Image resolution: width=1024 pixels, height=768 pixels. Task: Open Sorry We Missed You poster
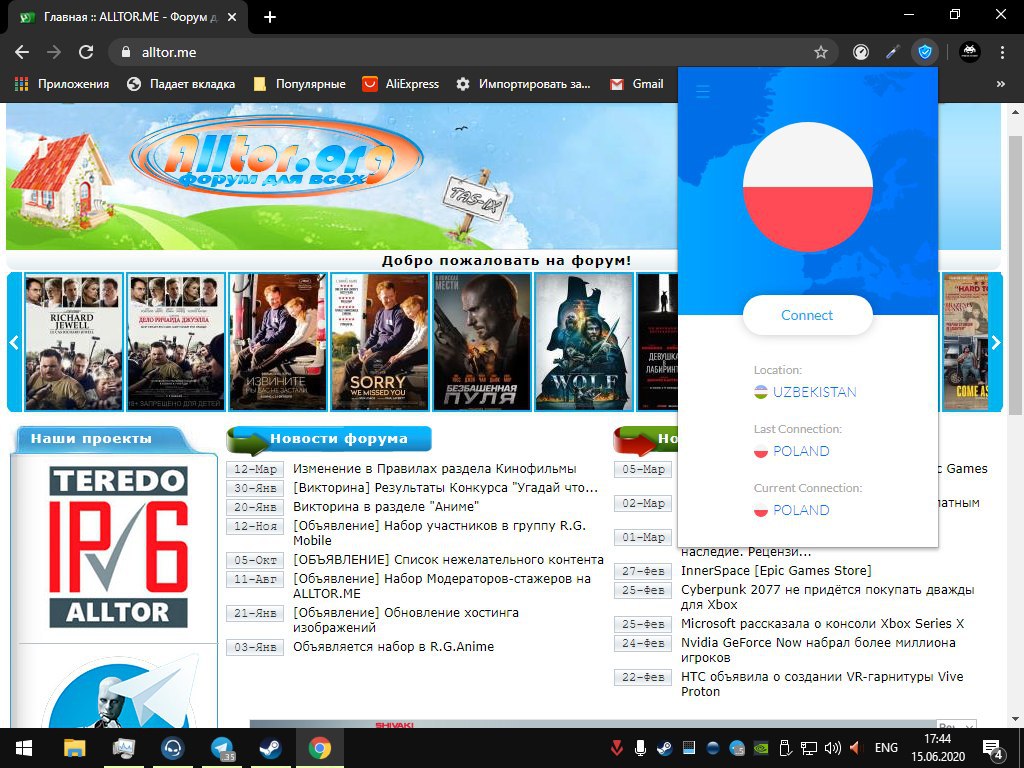(x=379, y=342)
